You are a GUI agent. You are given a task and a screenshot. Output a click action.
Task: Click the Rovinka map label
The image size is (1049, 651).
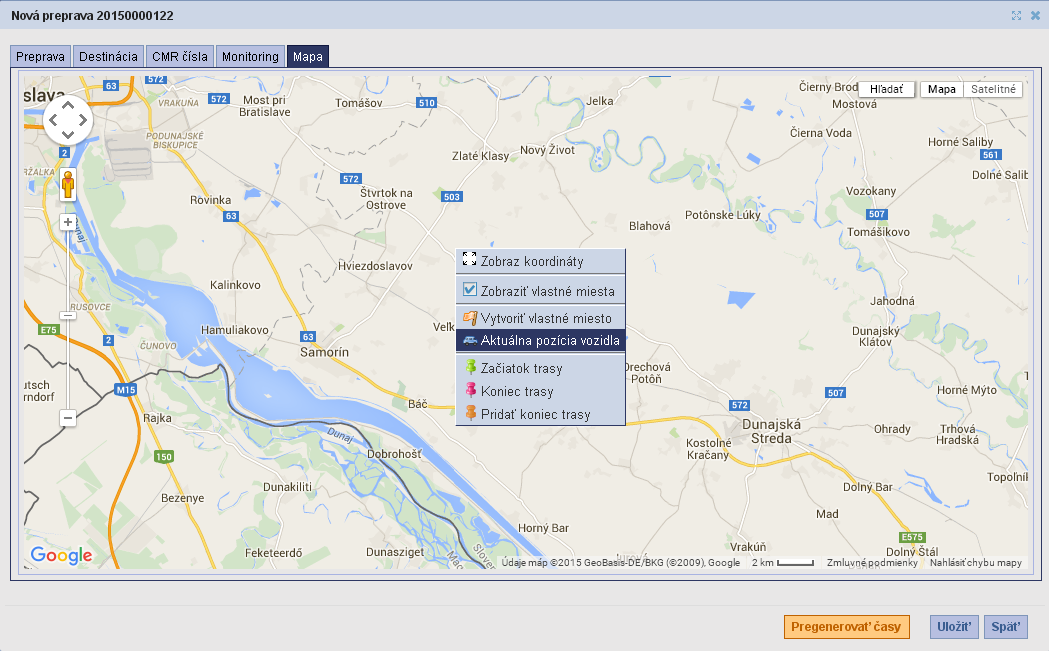coord(211,200)
